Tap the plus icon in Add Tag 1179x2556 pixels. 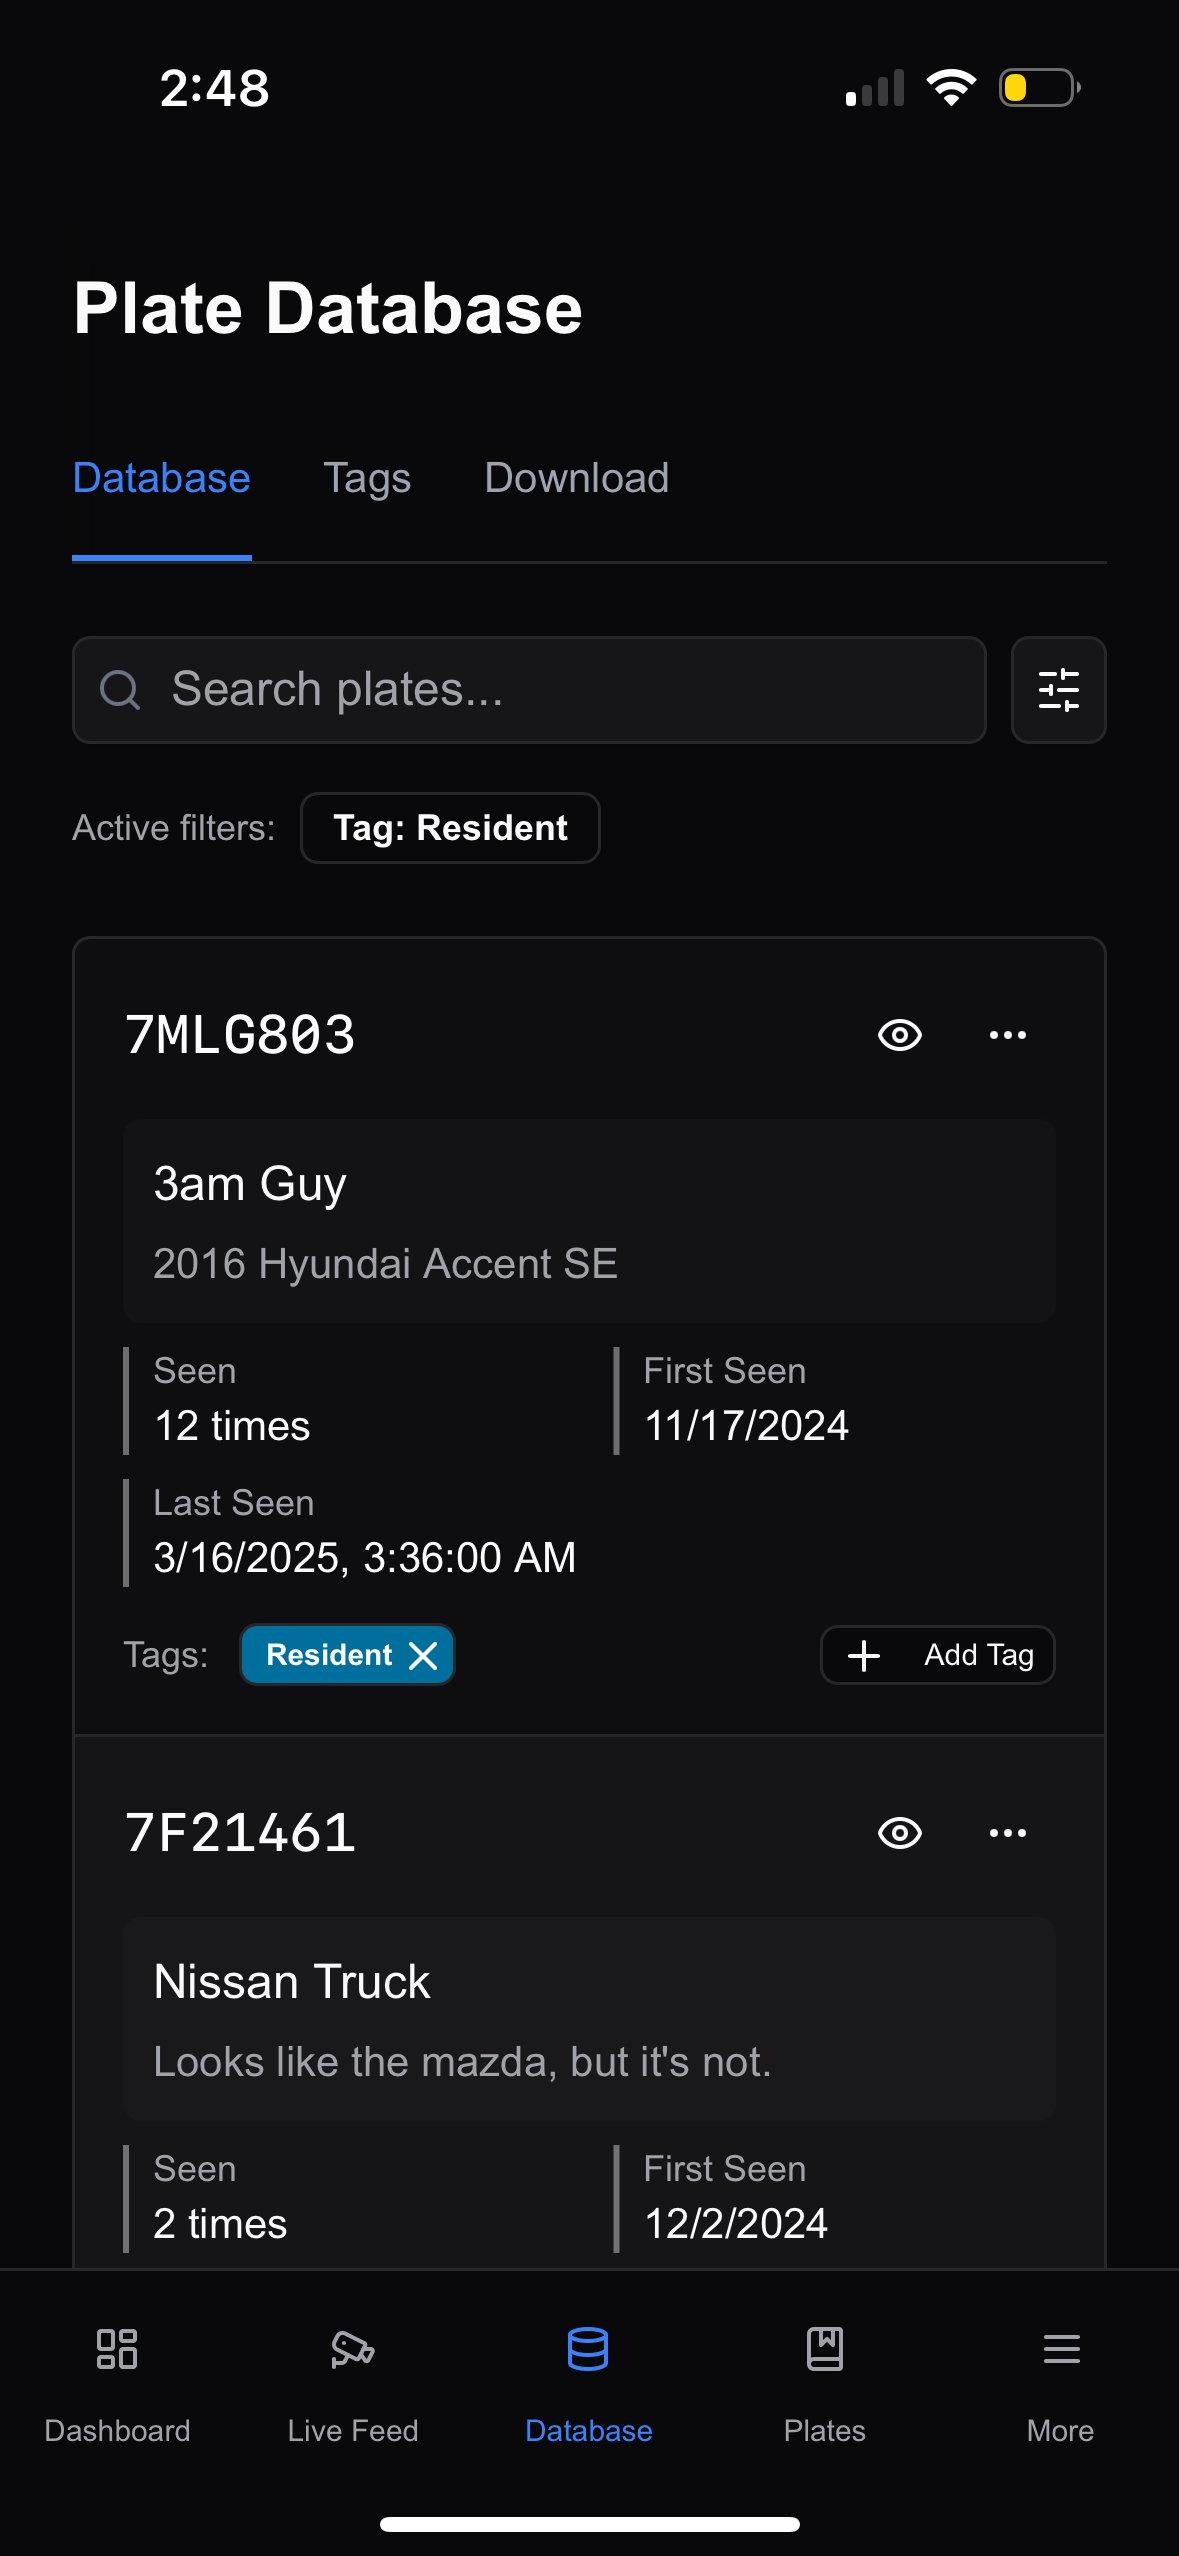pyautogui.click(x=864, y=1655)
